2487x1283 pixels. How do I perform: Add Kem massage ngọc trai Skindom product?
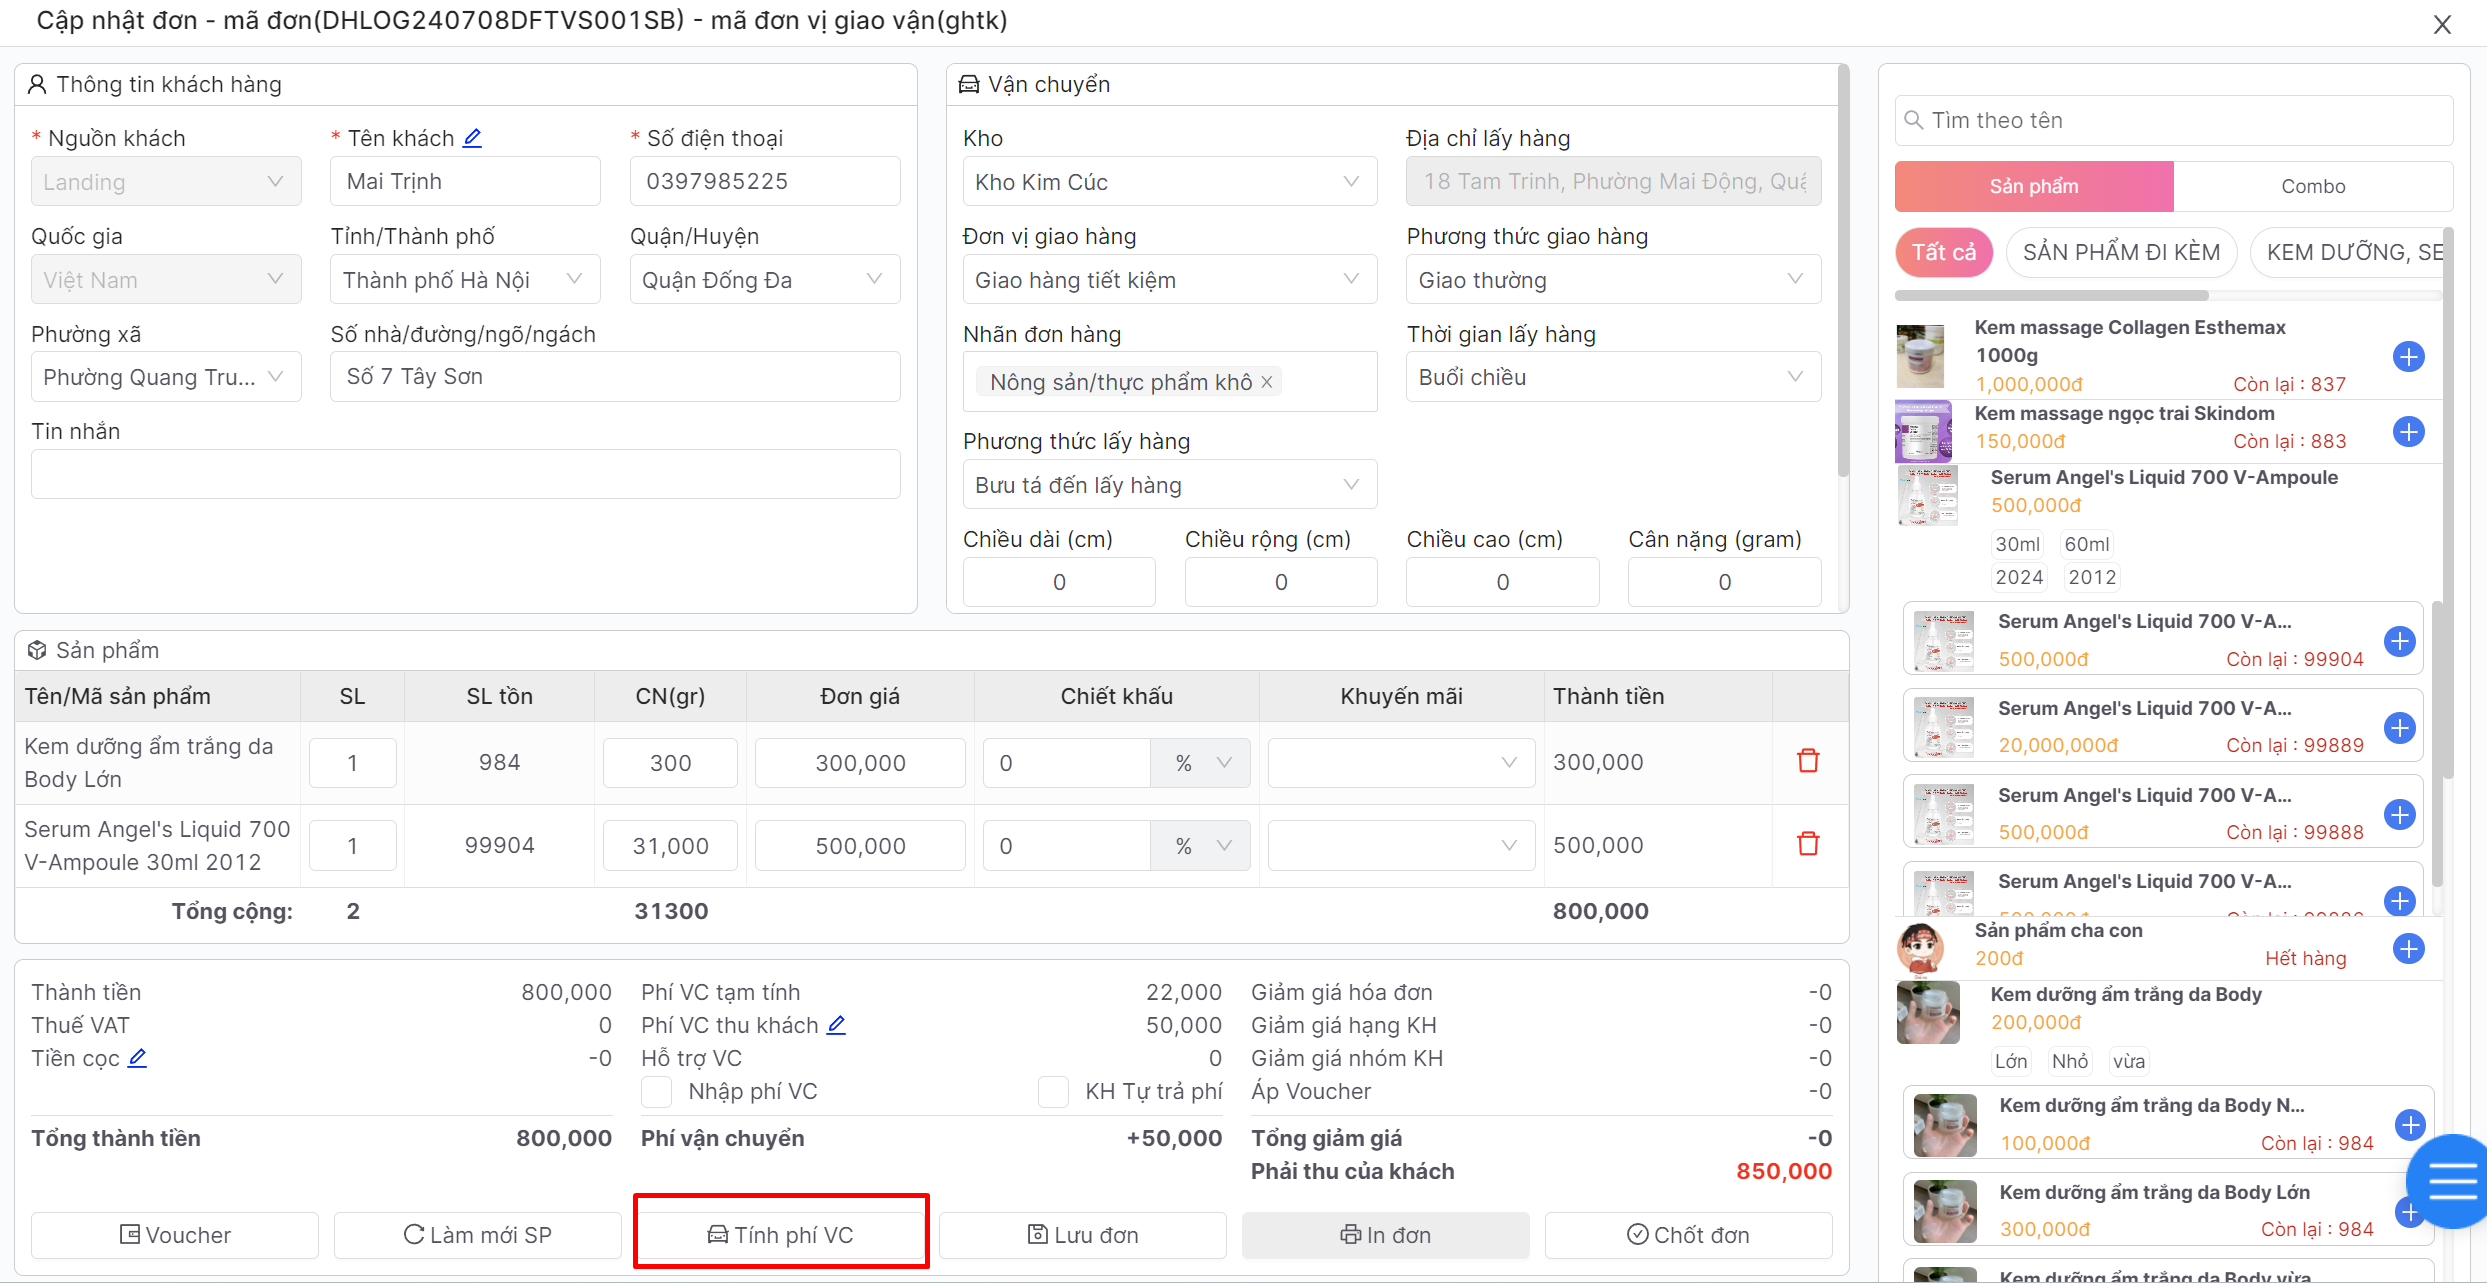(x=2408, y=432)
